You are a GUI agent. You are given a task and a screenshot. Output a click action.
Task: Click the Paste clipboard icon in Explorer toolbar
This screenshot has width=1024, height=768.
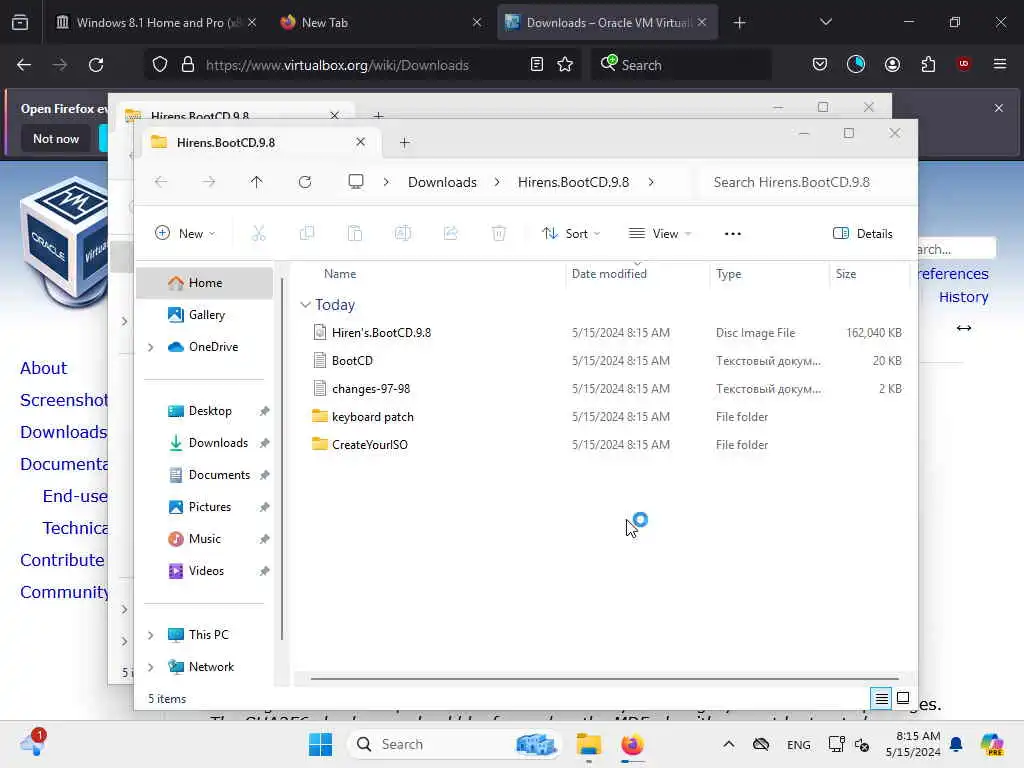coord(355,233)
